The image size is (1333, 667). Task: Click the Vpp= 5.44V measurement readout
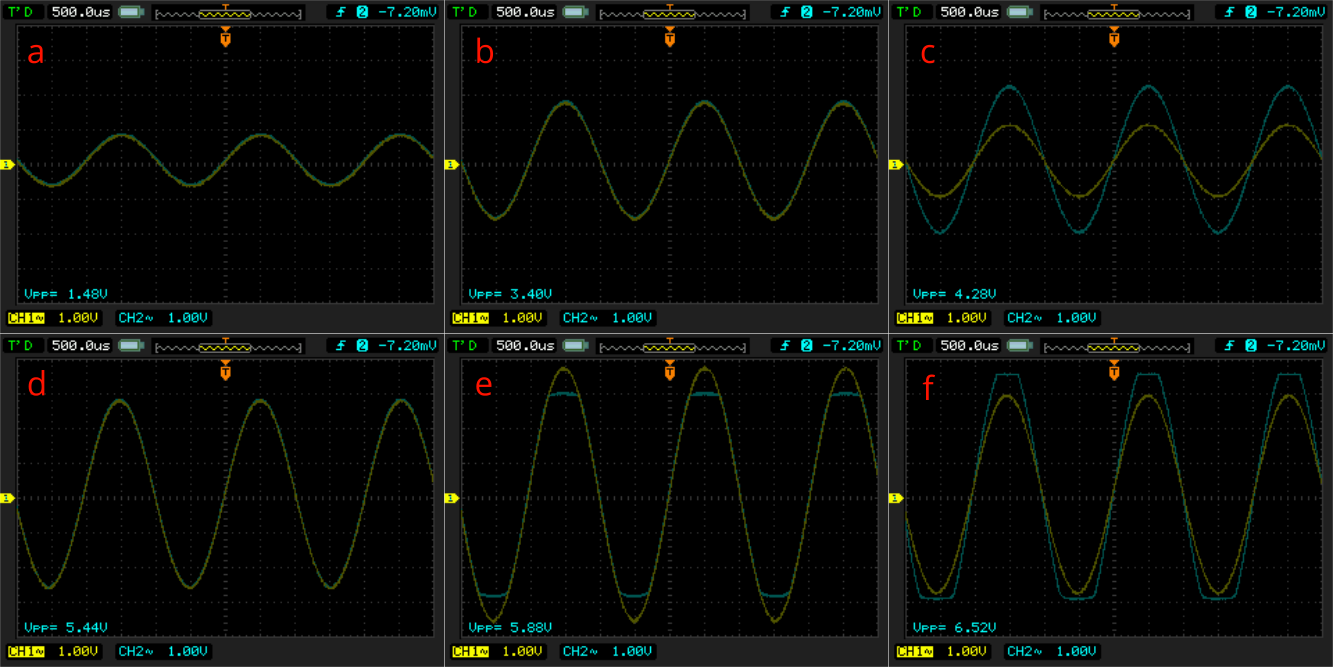(x=66, y=628)
